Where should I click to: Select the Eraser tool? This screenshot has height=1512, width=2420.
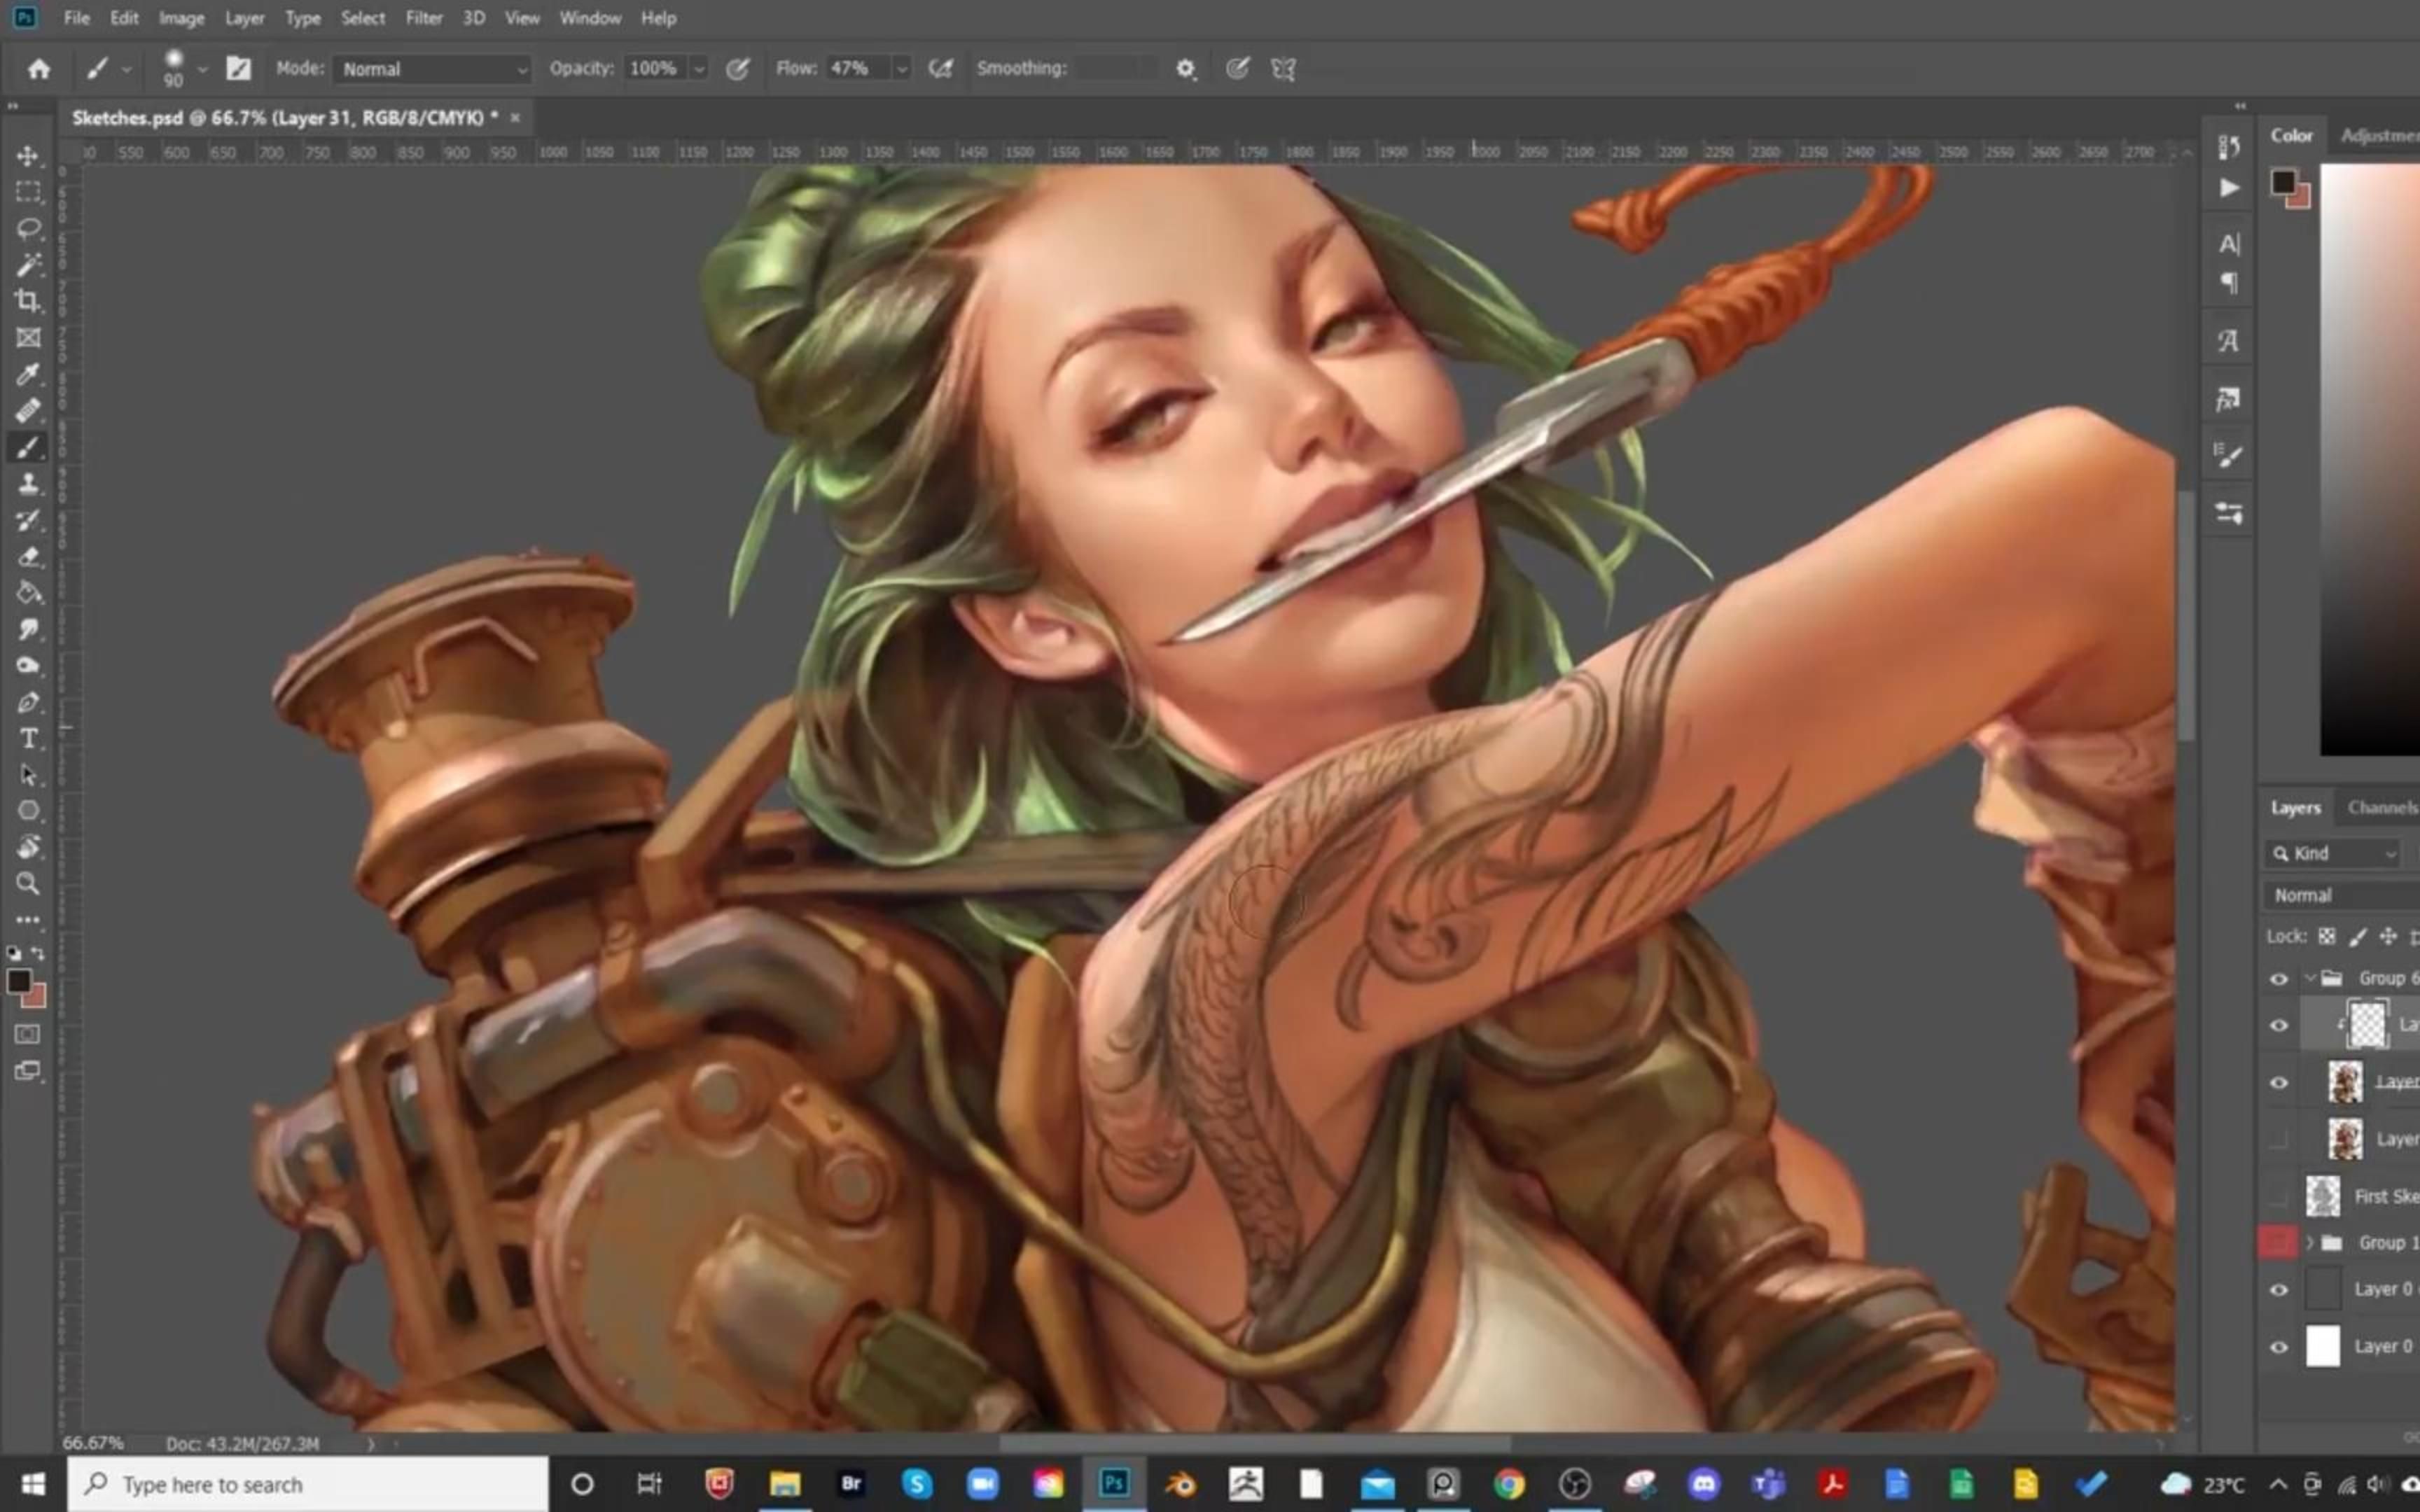tap(28, 556)
